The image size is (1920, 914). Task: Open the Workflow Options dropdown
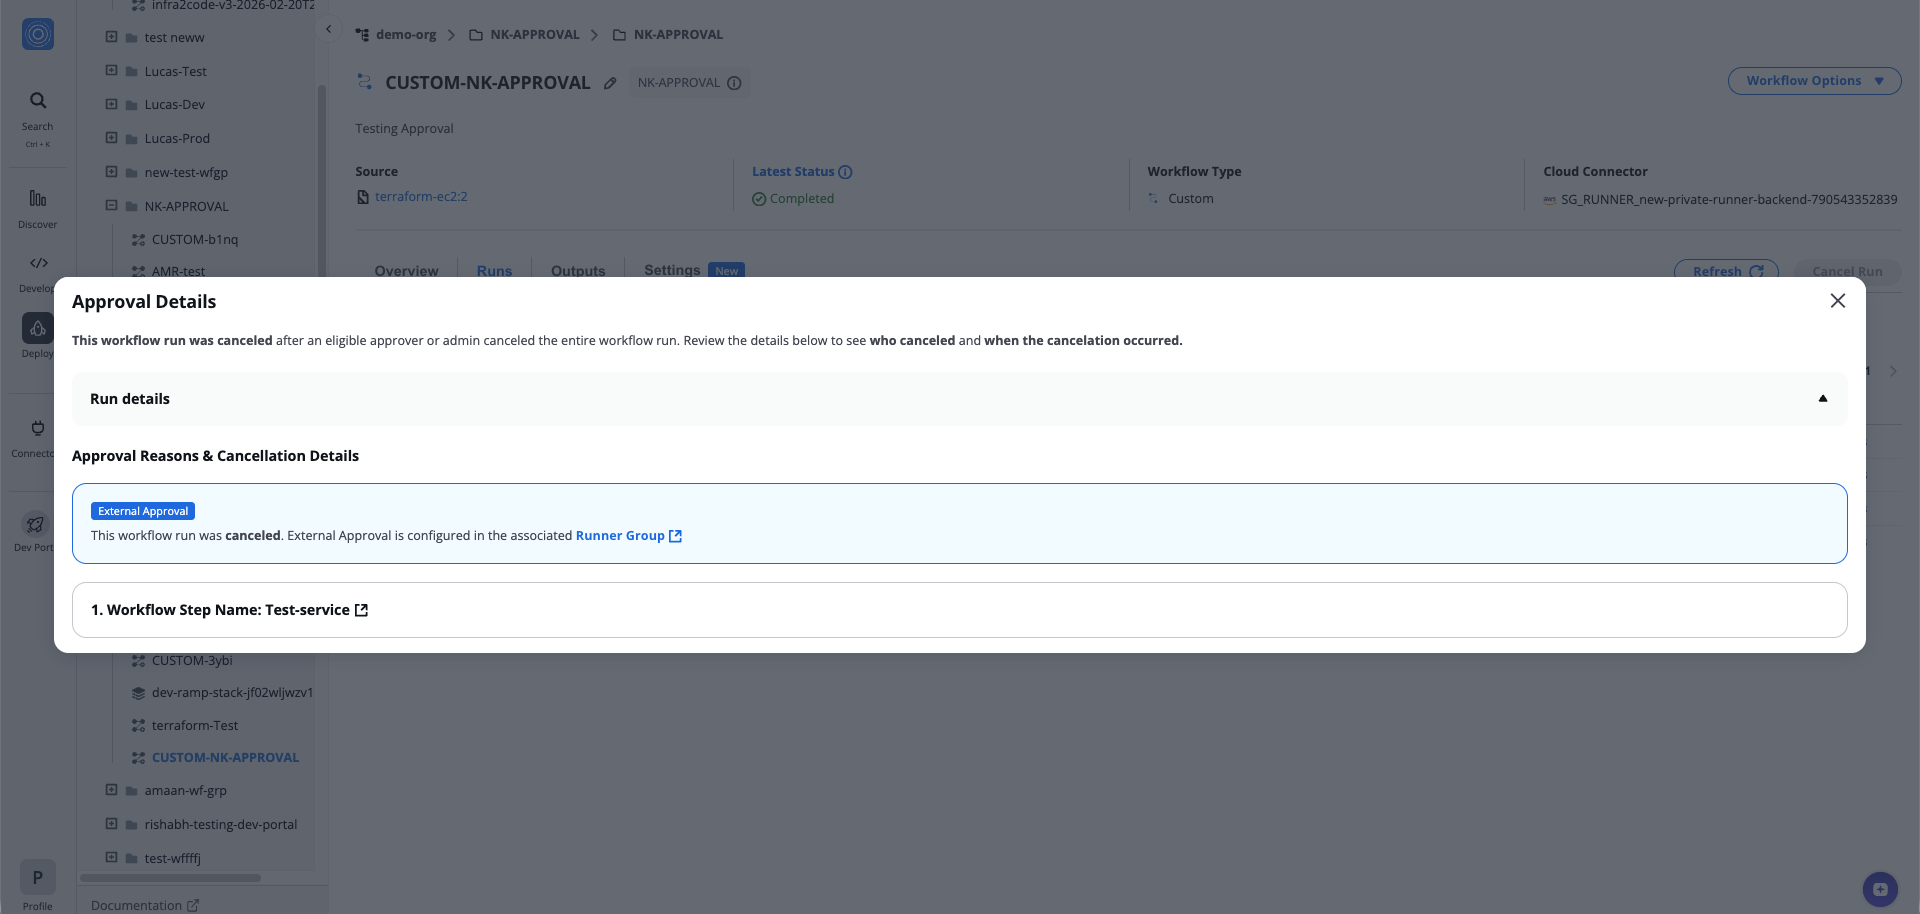click(1814, 81)
